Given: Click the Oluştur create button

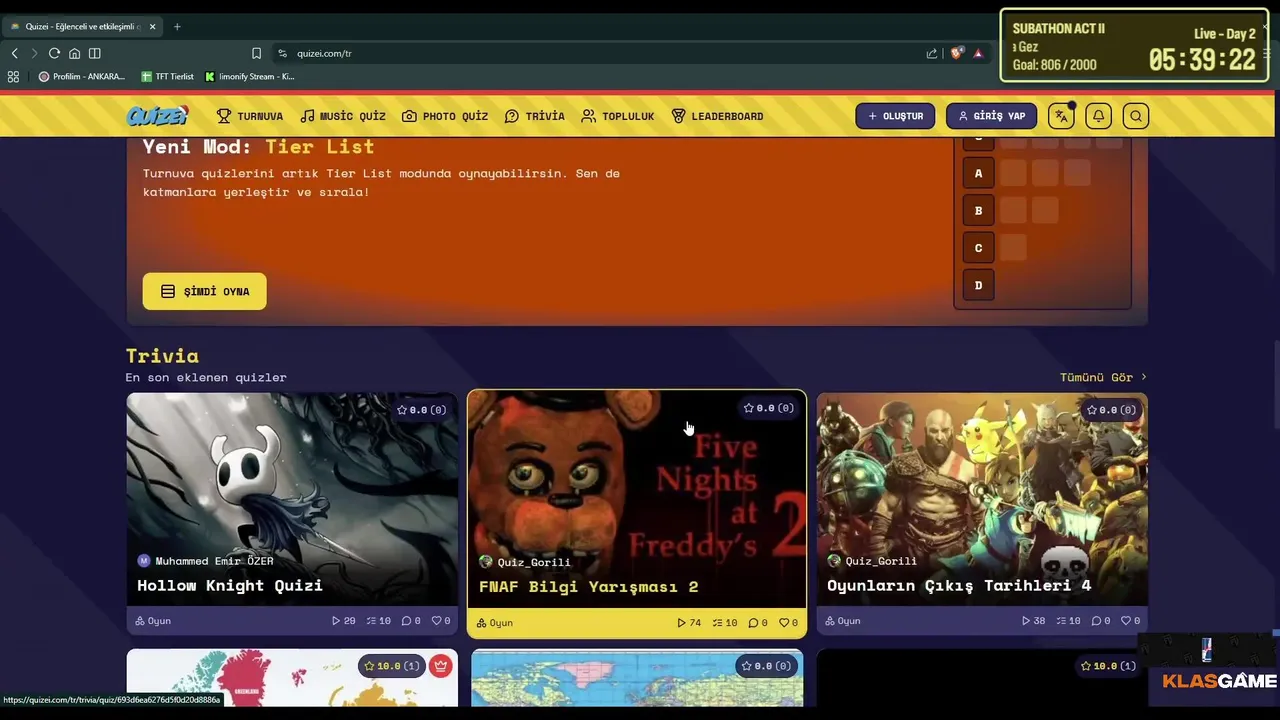Looking at the screenshot, I should [895, 116].
